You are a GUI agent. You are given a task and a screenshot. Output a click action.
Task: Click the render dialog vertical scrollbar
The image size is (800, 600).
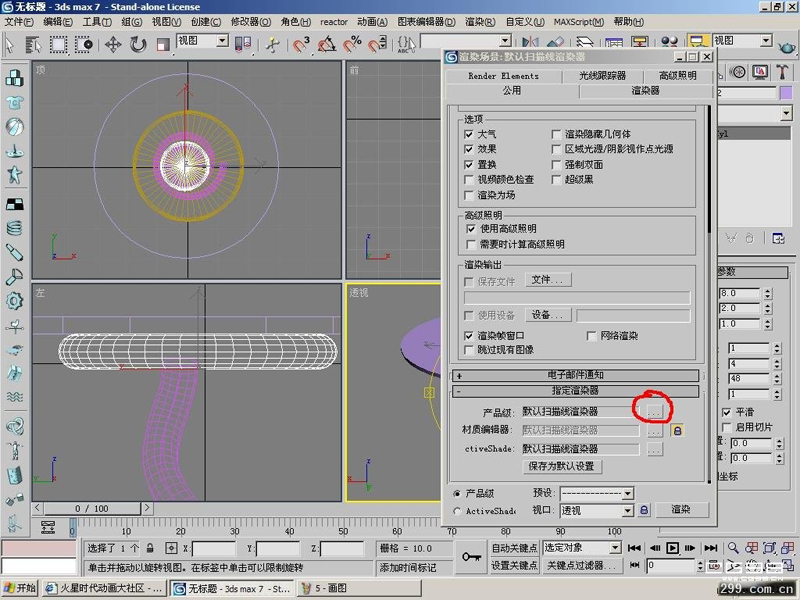(x=709, y=293)
